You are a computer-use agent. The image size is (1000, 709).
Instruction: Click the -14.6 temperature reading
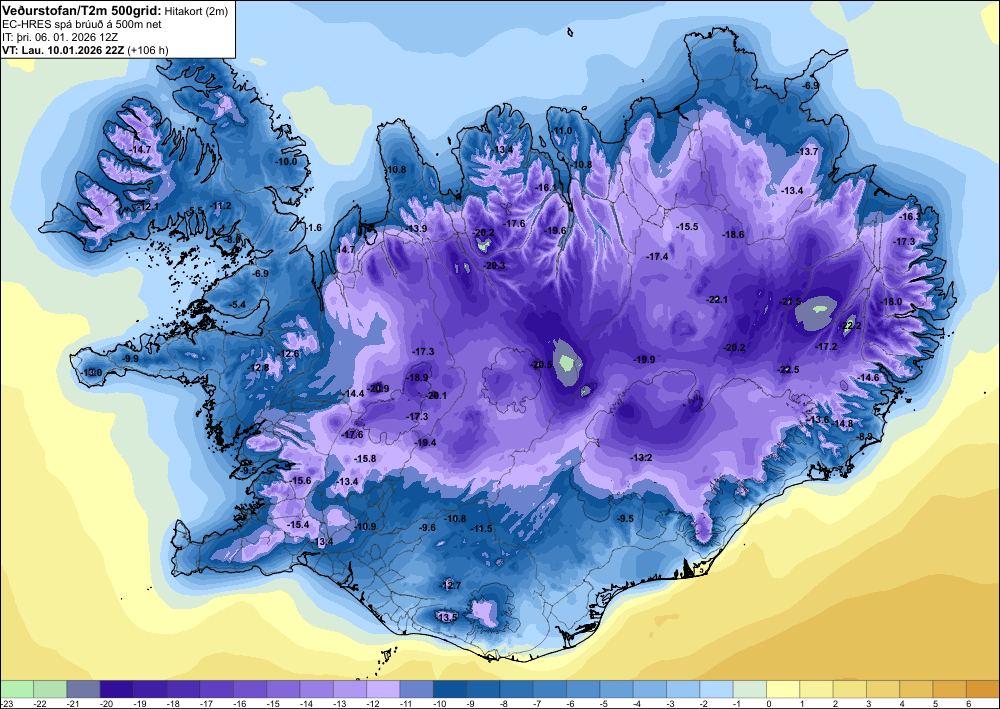click(869, 377)
